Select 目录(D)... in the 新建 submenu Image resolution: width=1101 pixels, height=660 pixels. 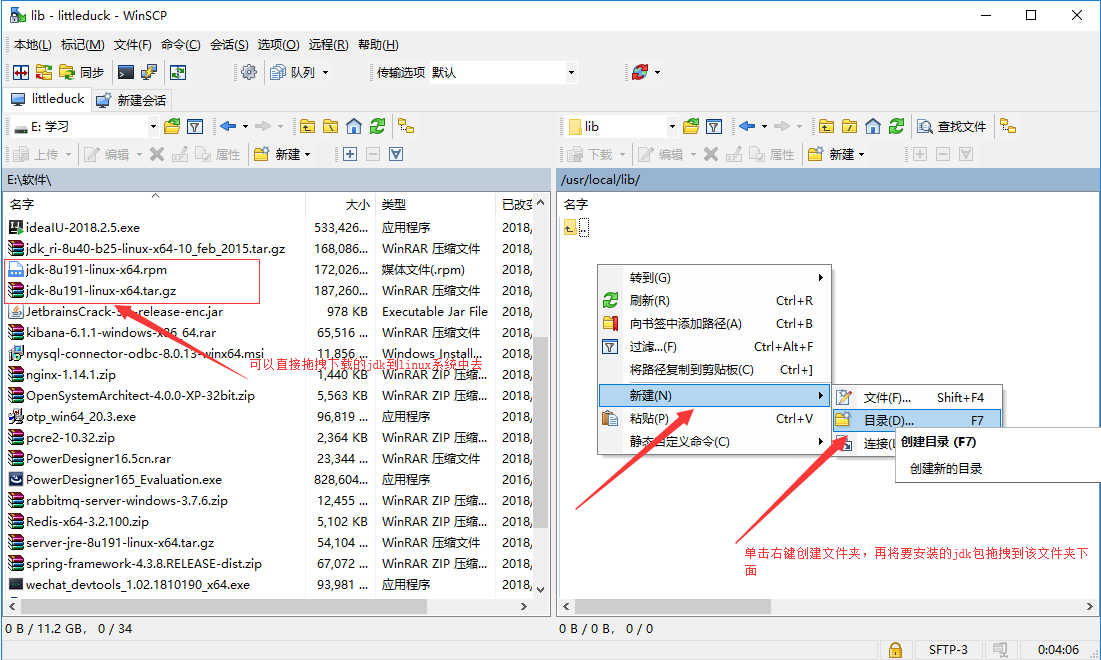pyautogui.click(x=917, y=420)
